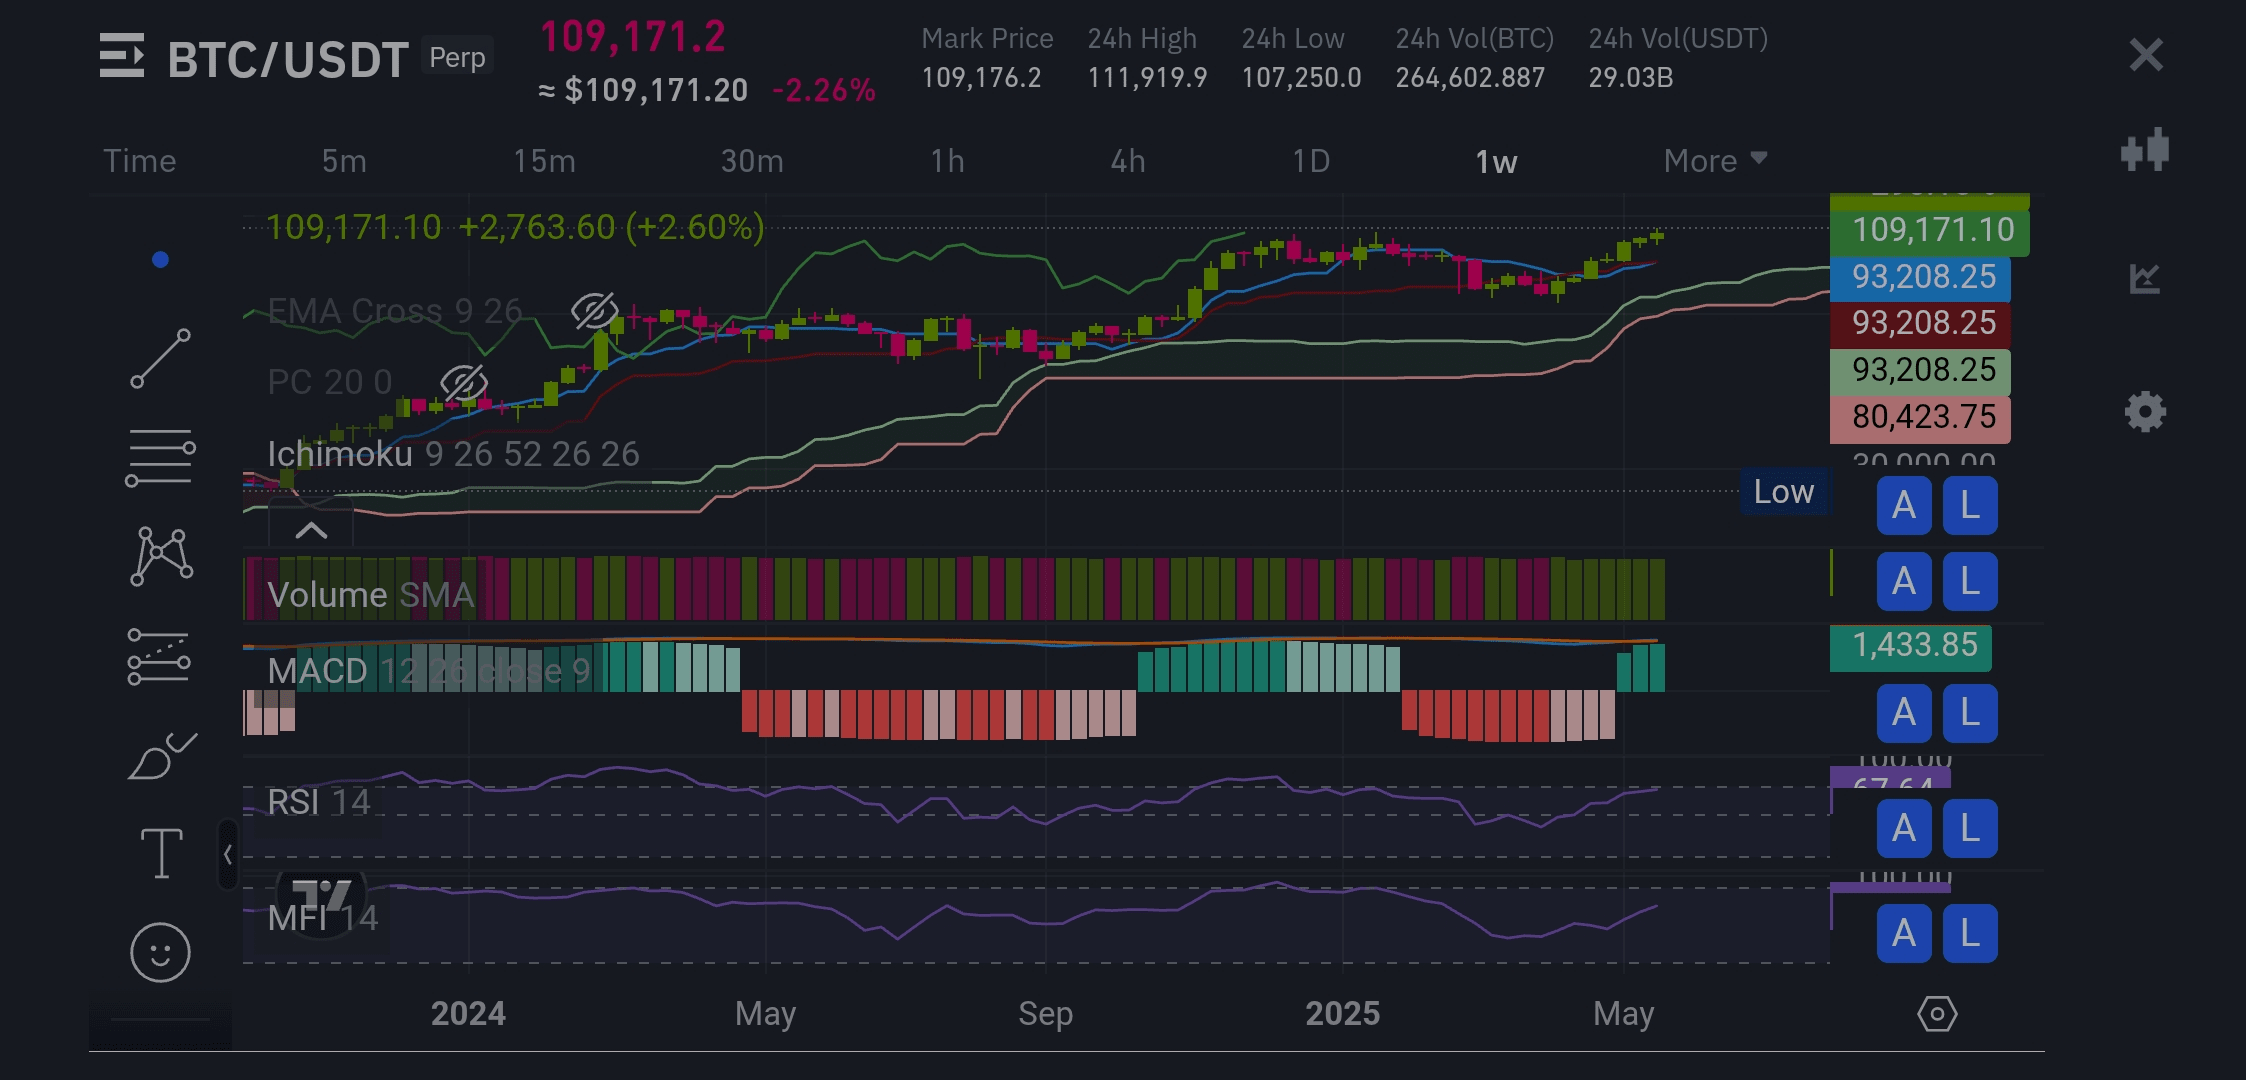This screenshot has height=1080, width=2246.
Task: Open the hamburger market list menu
Action: (122, 56)
